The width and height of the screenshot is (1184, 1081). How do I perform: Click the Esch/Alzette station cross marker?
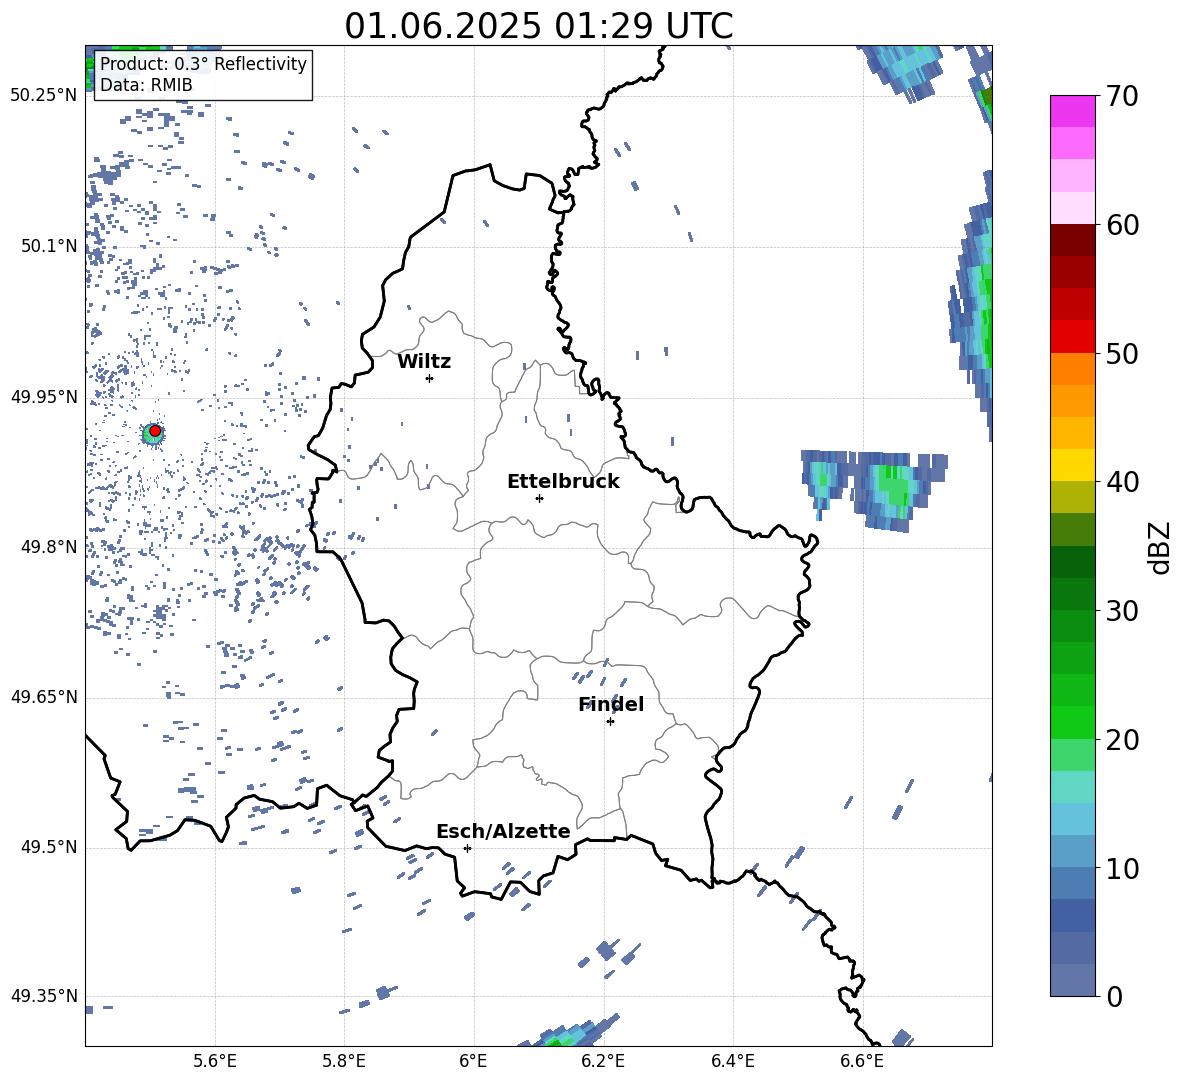[x=467, y=848]
